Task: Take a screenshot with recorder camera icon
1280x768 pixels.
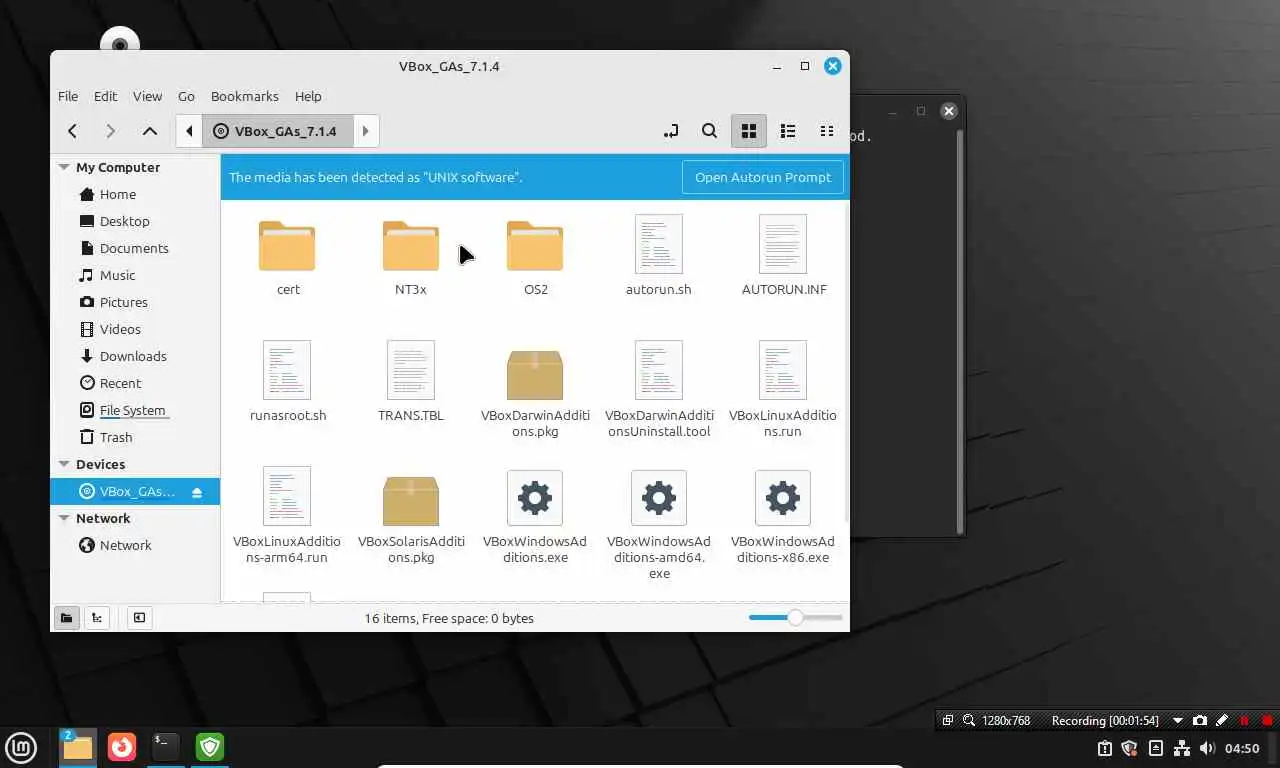Action: click(1200, 721)
